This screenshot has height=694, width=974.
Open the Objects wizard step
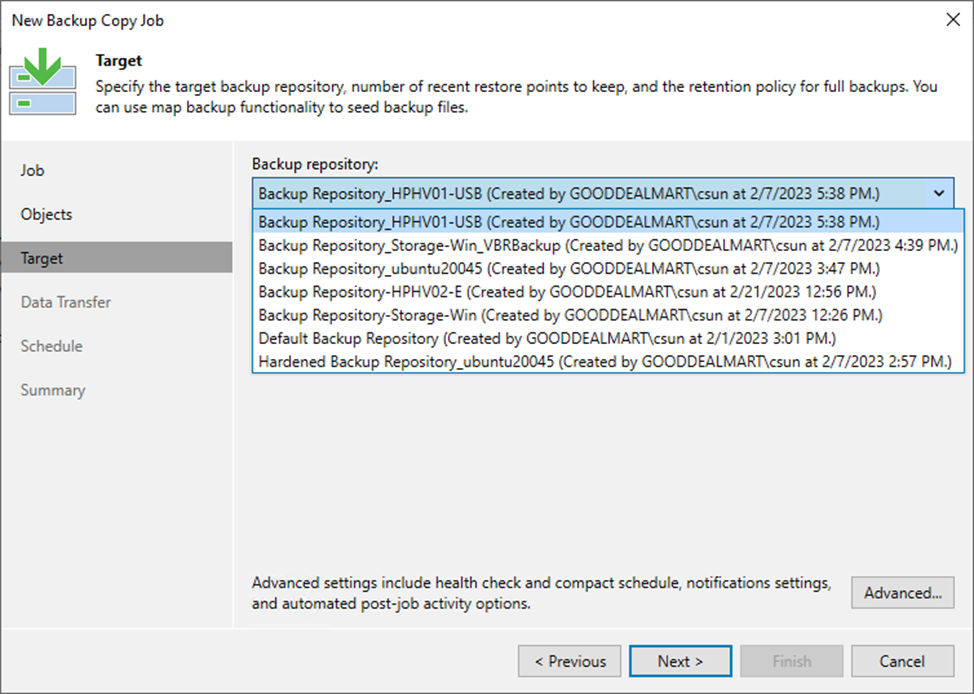[47, 214]
